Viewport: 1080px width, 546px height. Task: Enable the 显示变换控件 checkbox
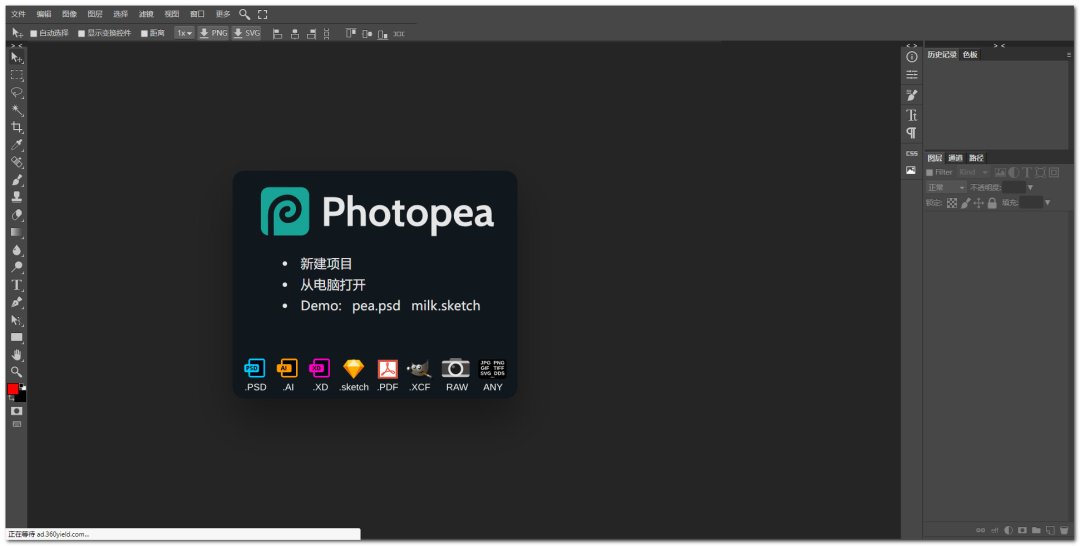pyautogui.click(x=81, y=33)
